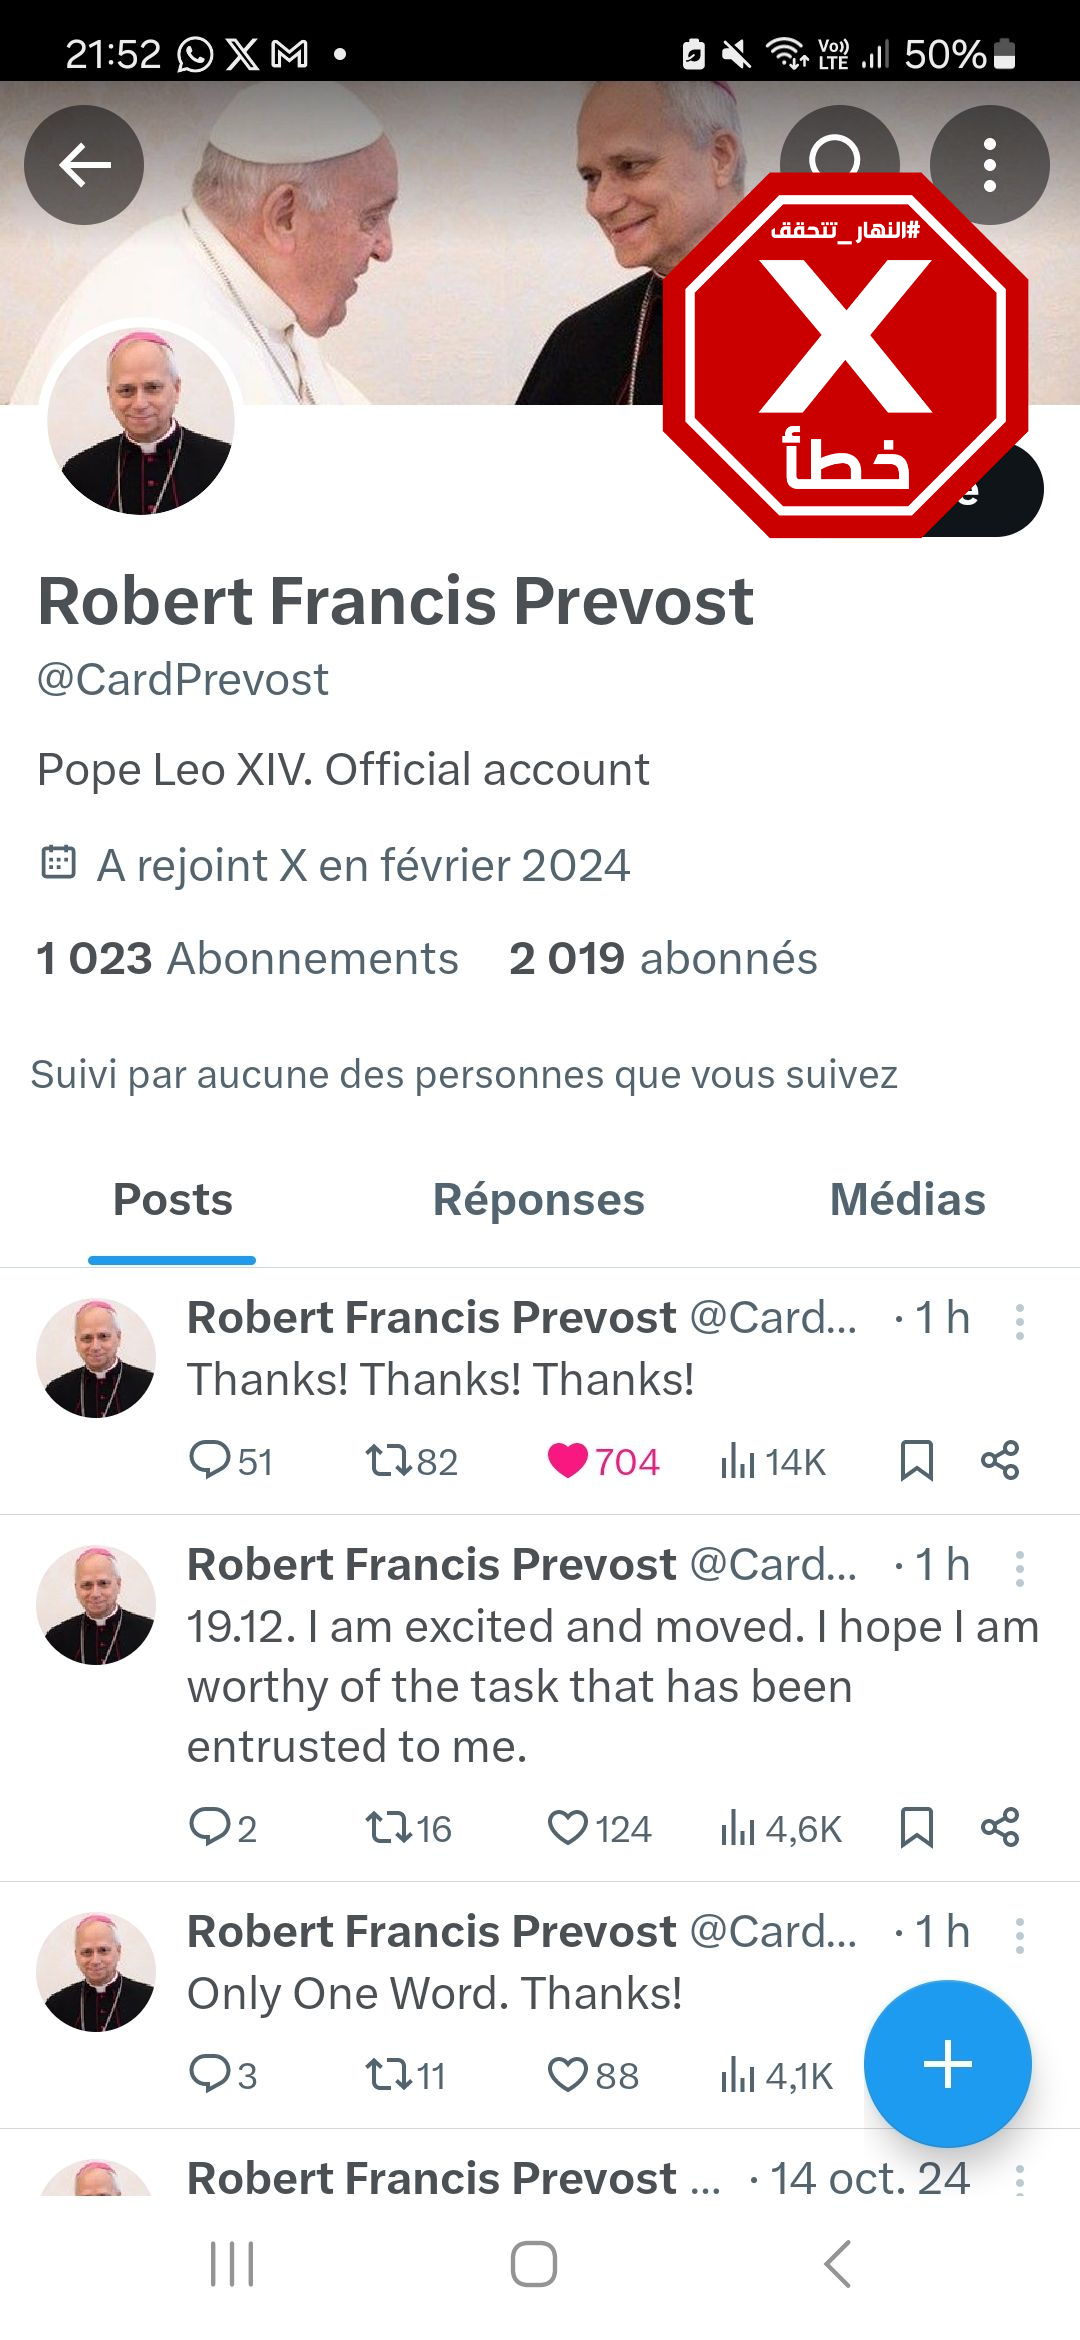Tap the back arrow button
Image resolution: width=1080 pixels, height=2340 pixels.
pos(84,165)
